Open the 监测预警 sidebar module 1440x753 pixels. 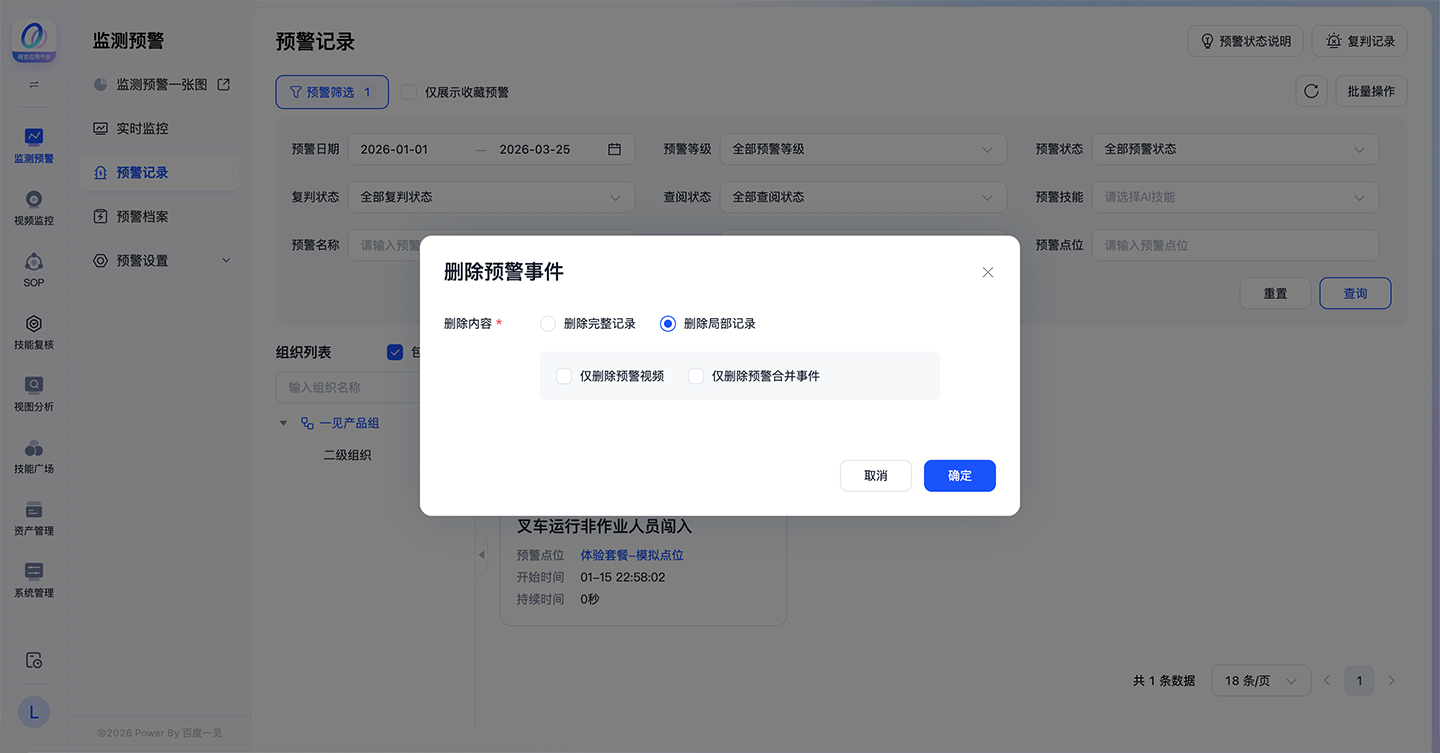click(x=34, y=144)
